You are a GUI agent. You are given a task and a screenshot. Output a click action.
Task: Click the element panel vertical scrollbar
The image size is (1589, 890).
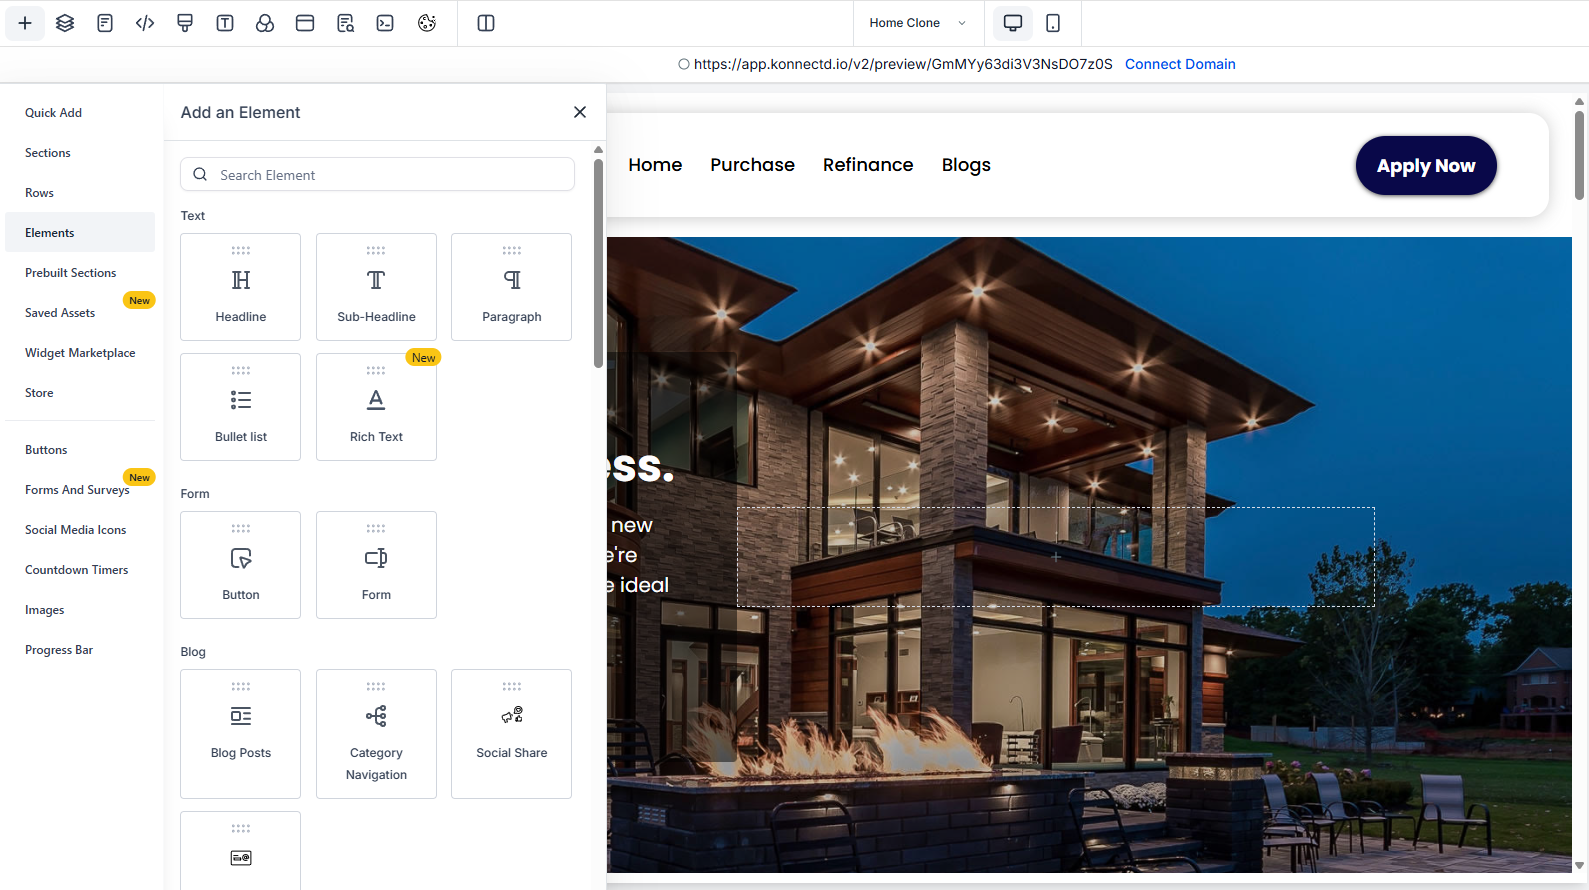click(598, 262)
